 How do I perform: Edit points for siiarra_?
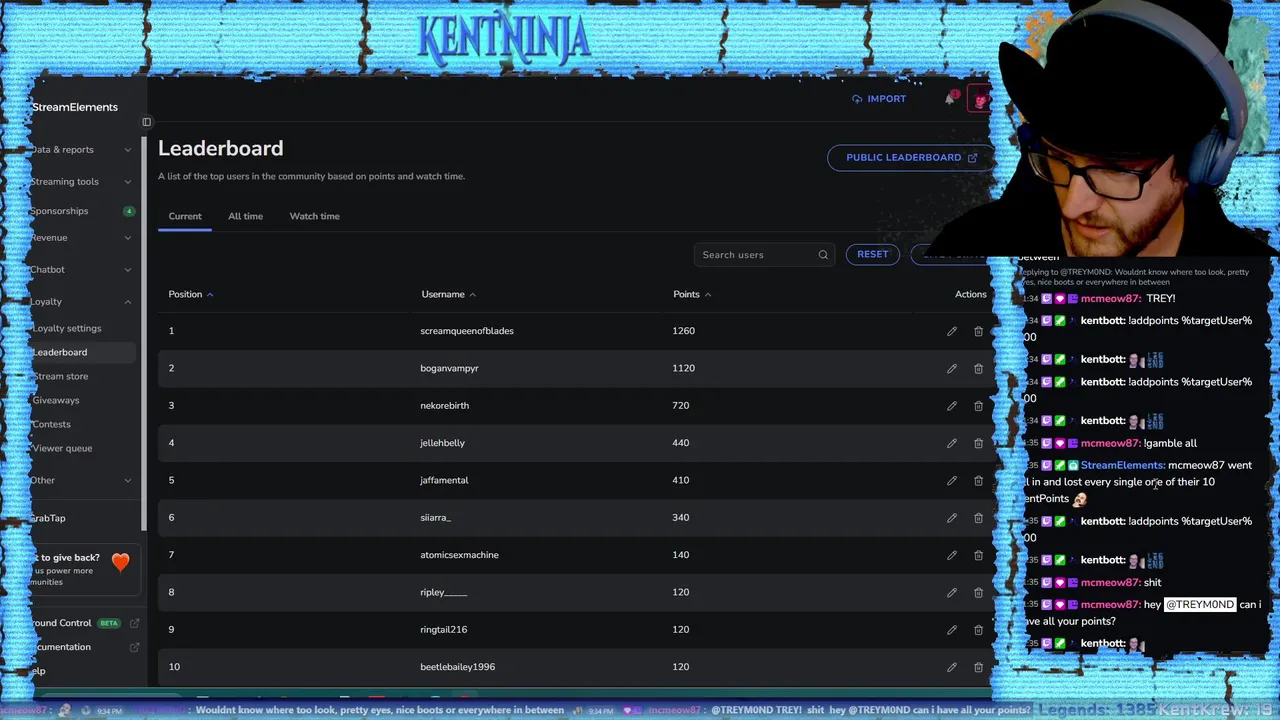point(952,517)
